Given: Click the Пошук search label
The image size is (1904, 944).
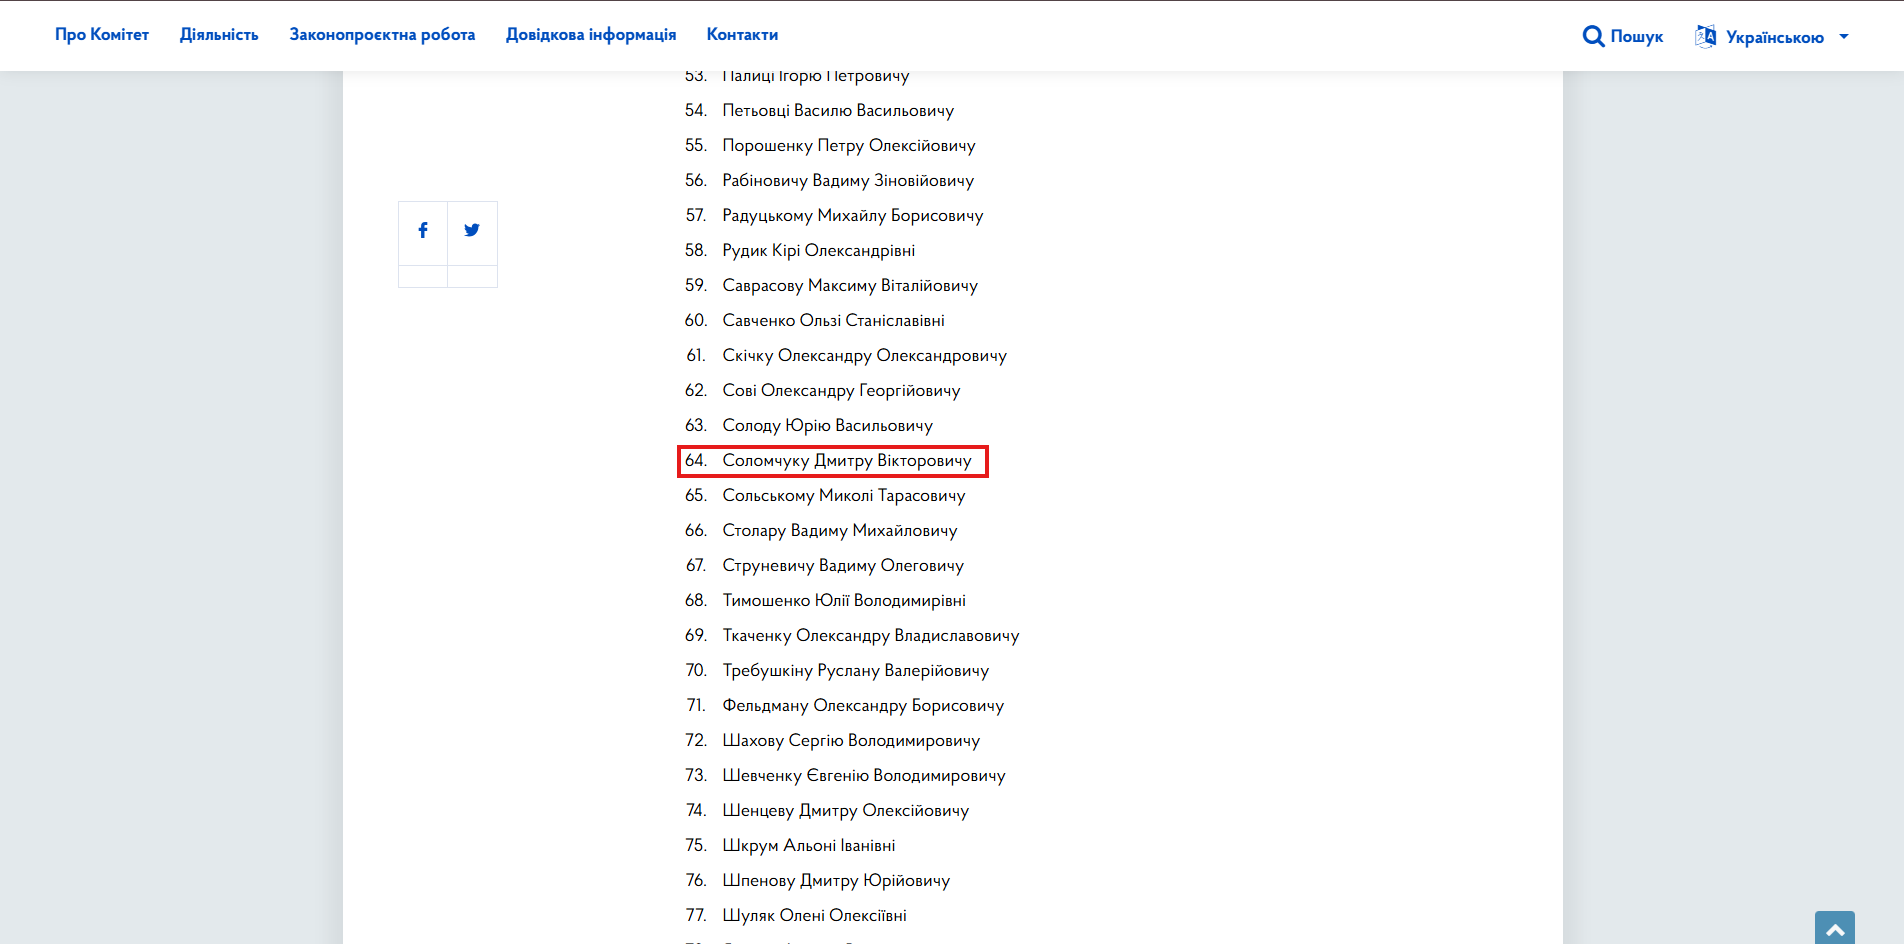Looking at the screenshot, I should tap(1637, 37).
